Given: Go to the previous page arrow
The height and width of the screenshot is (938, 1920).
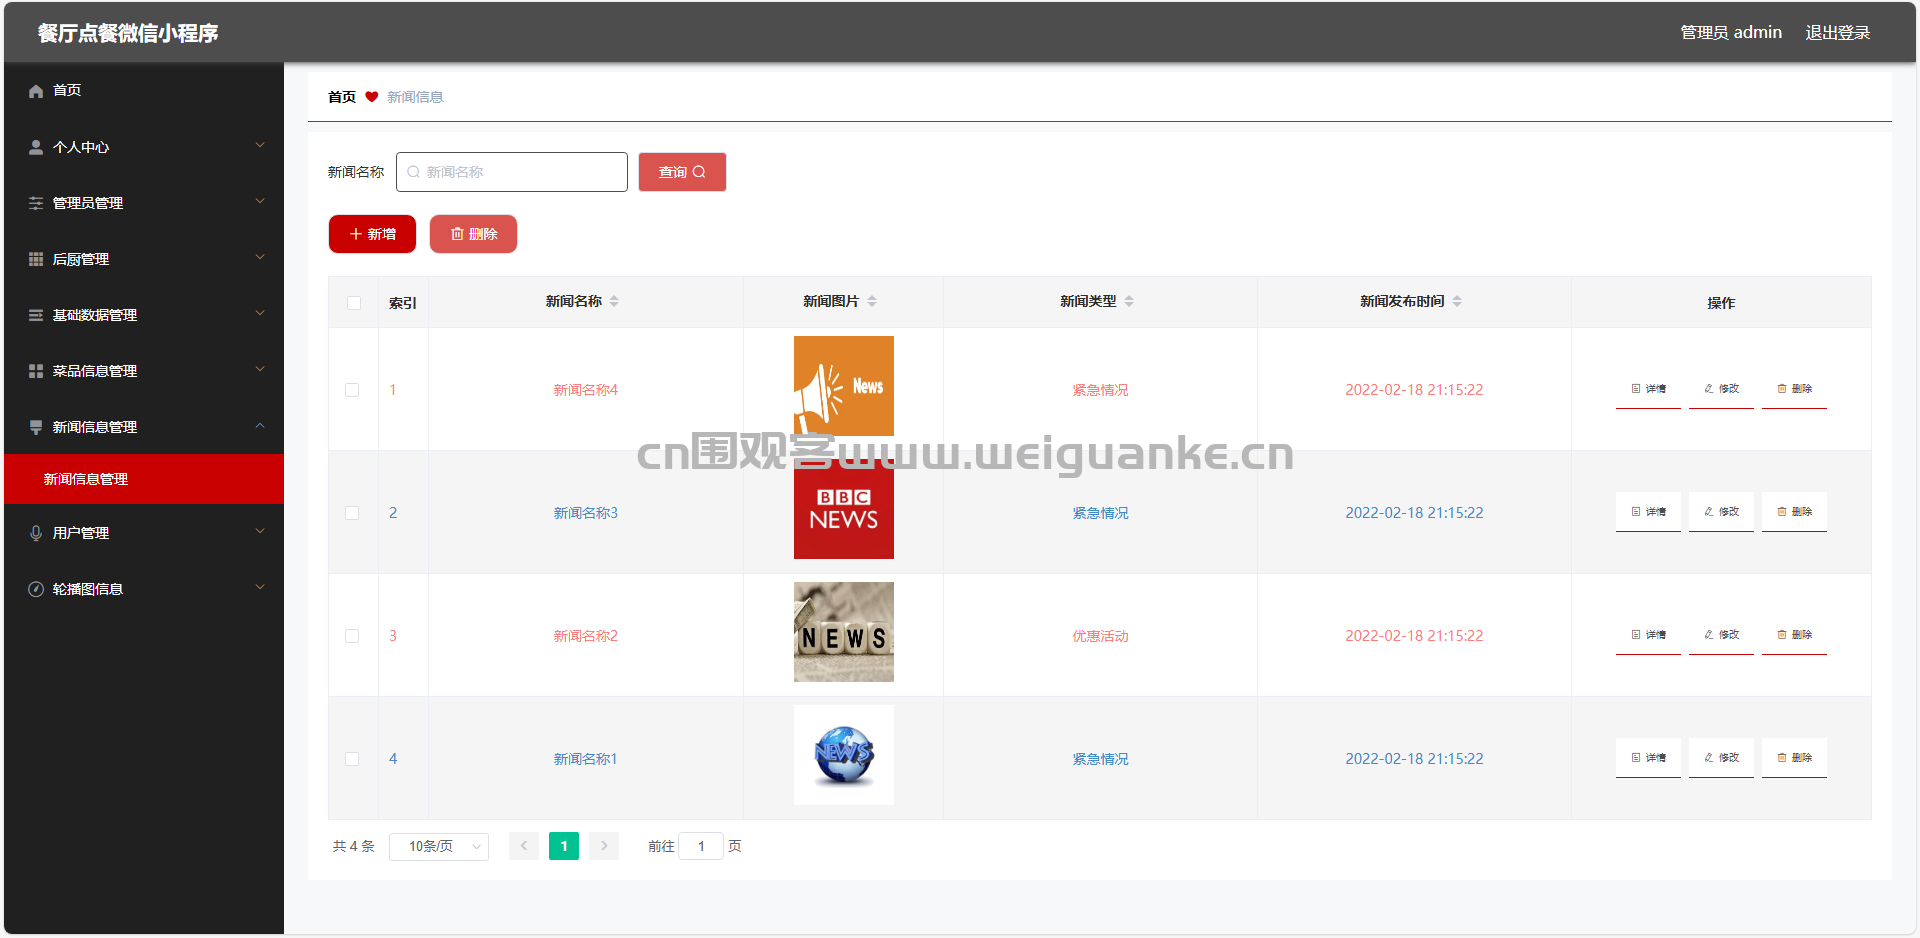Looking at the screenshot, I should tap(524, 846).
